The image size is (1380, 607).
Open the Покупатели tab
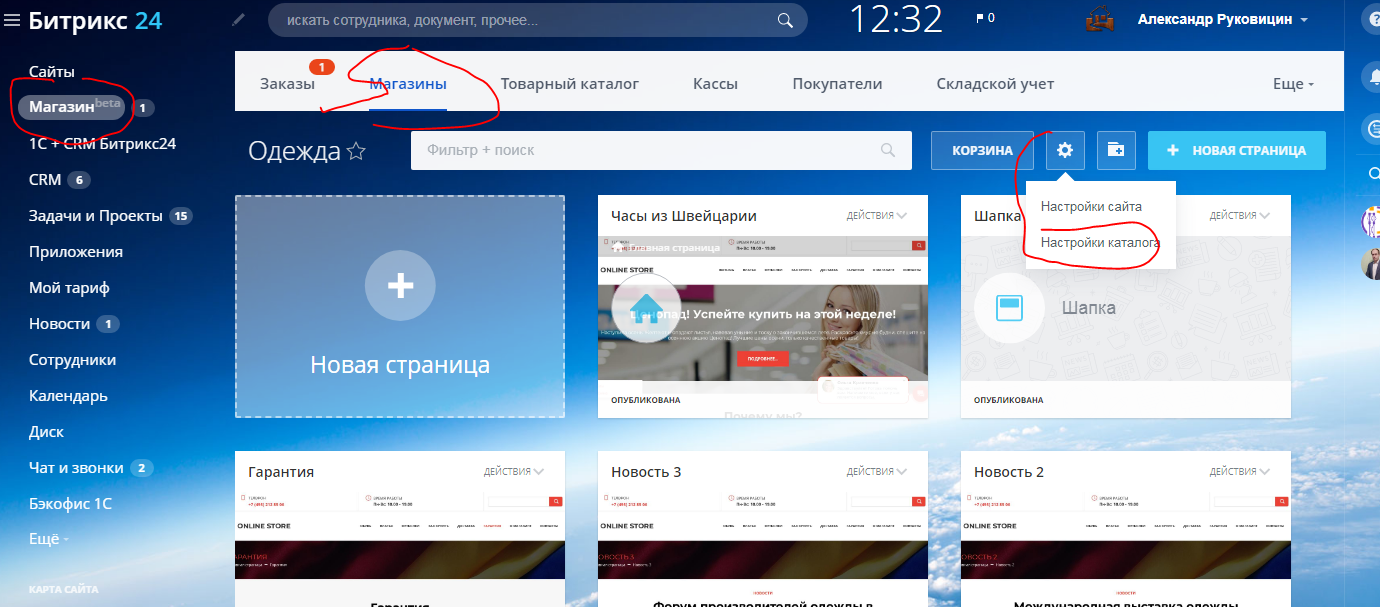click(x=837, y=84)
